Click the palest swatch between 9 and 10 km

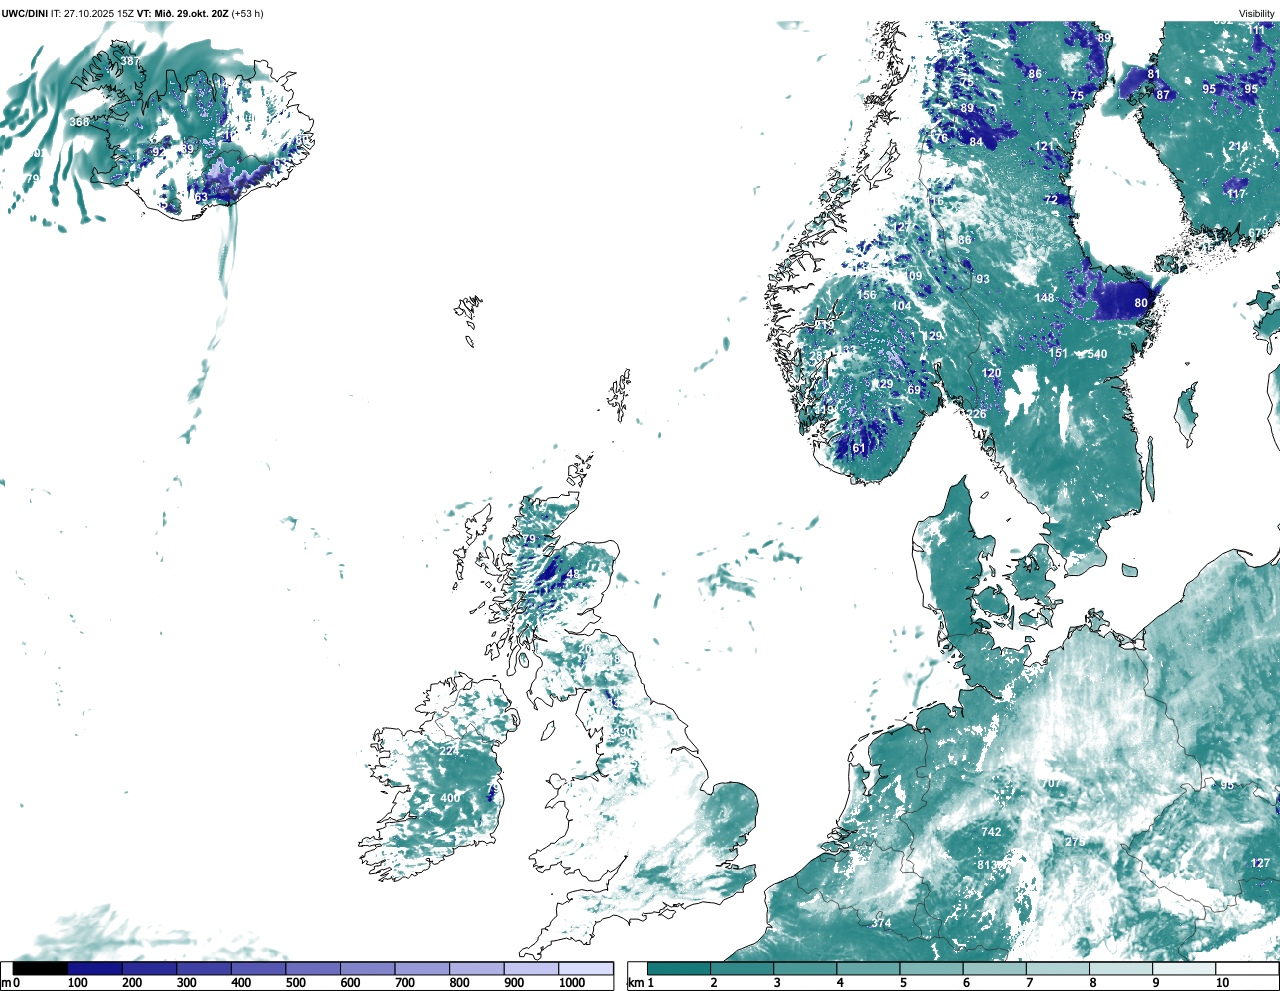(1185, 968)
